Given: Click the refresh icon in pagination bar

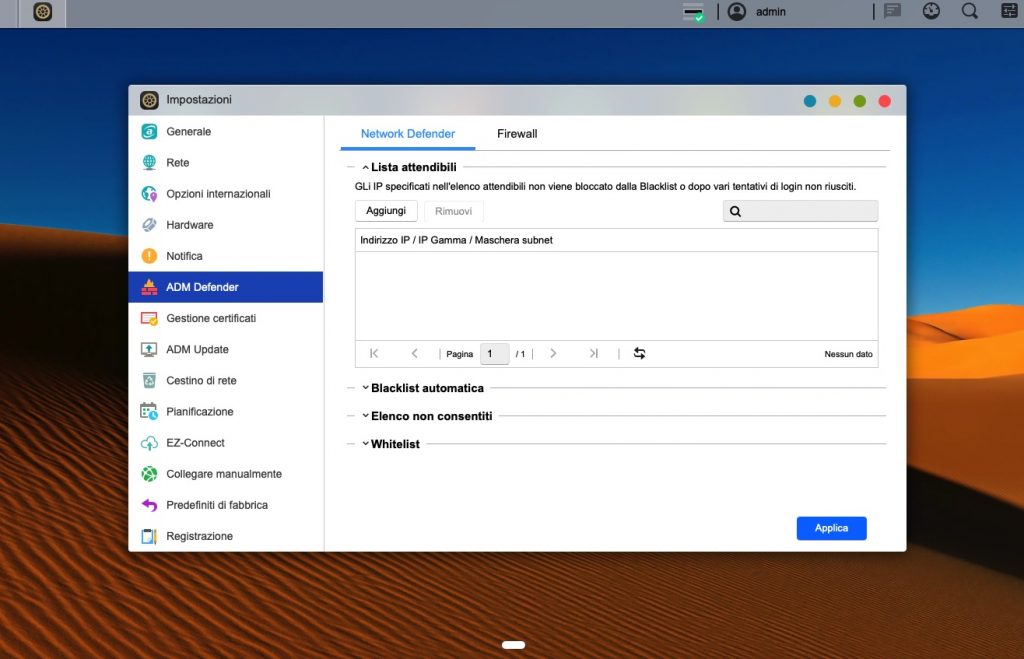Looking at the screenshot, I should [640, 353].
